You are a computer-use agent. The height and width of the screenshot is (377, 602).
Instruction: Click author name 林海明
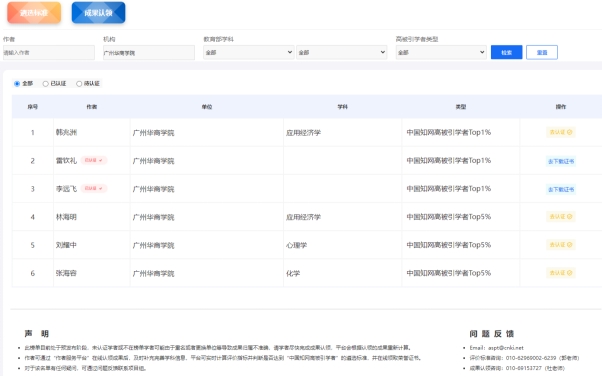tap(66, 217)
